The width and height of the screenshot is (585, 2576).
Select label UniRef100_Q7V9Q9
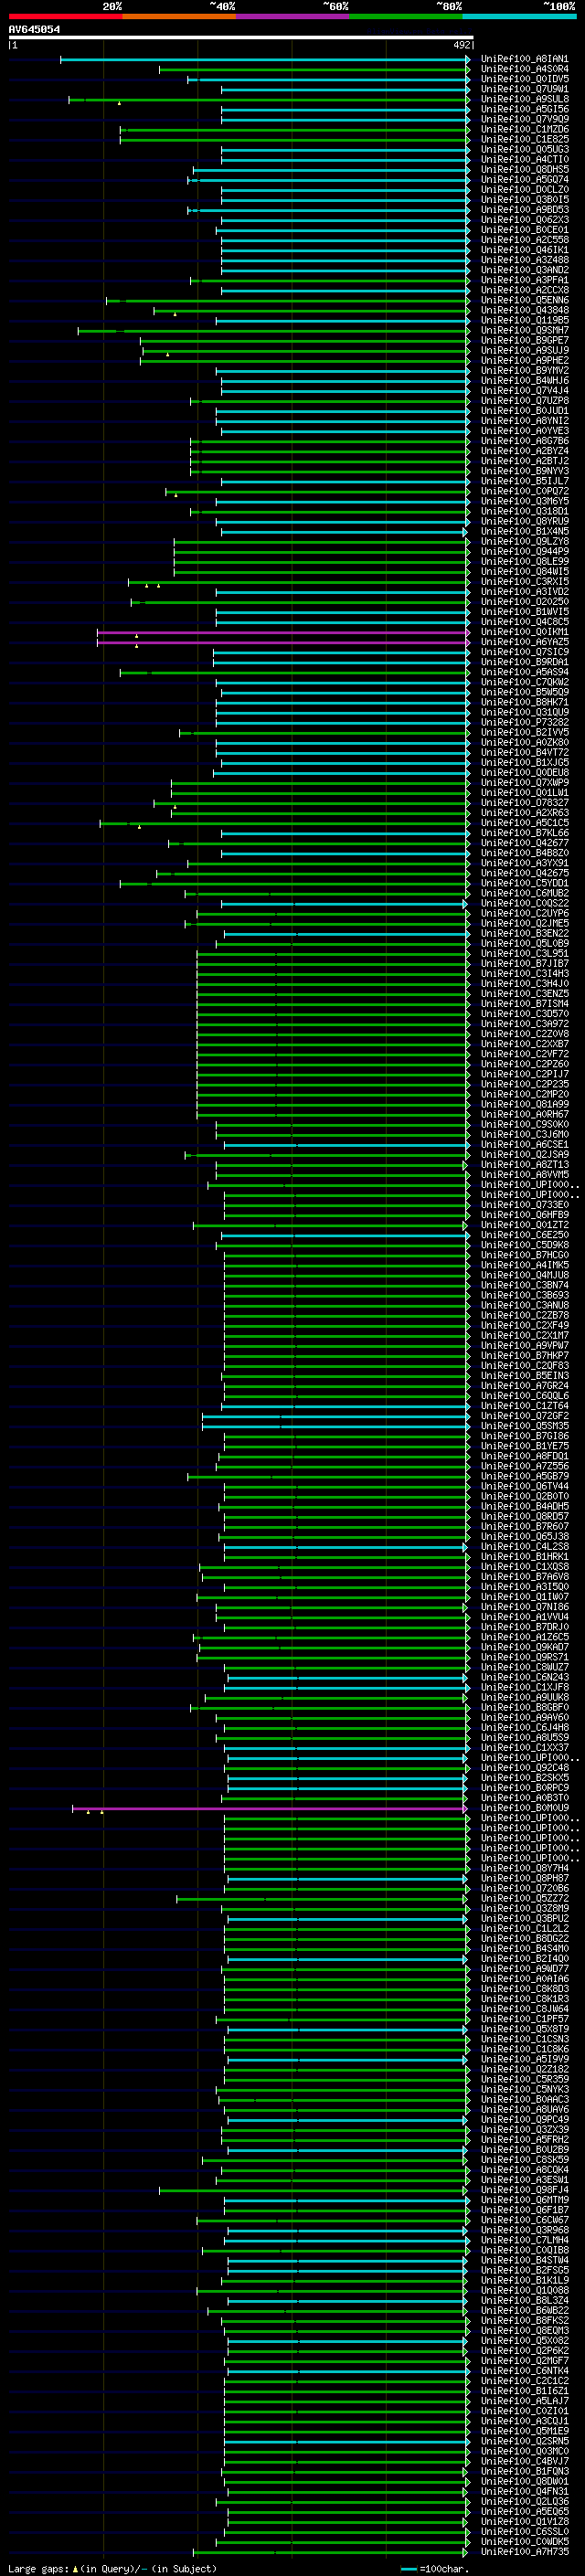(524, 119)
